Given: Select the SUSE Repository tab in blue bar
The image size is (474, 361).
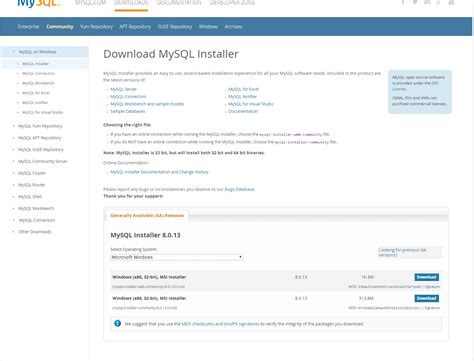Looking at the screenshot, I should tap(175, 27).
